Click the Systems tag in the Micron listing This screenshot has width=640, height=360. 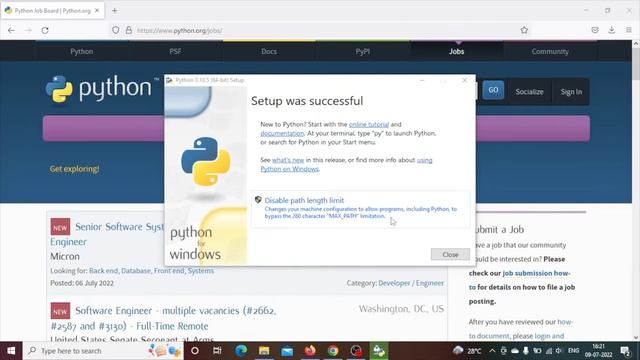pos(200,271)
